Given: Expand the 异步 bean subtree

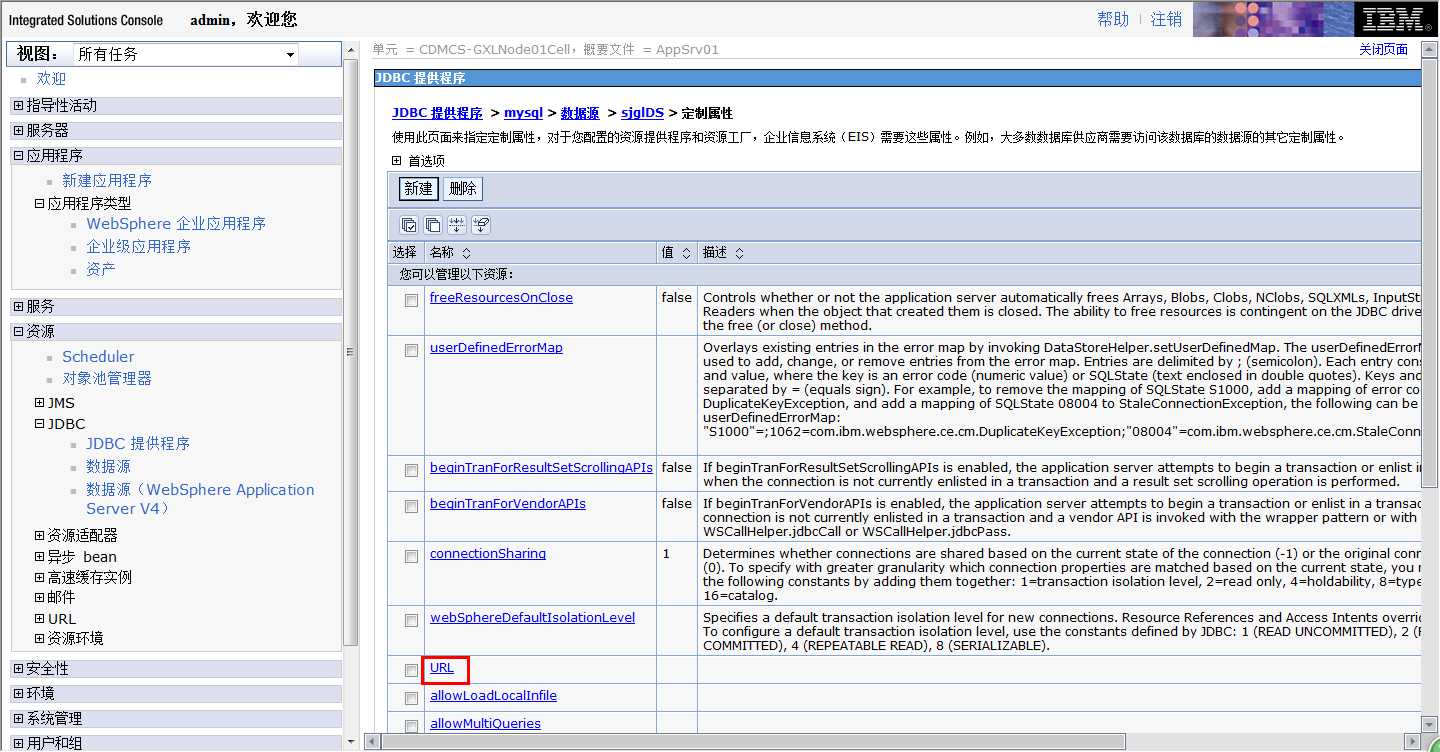Looking at the screenshot, I should tap(40, 556).
